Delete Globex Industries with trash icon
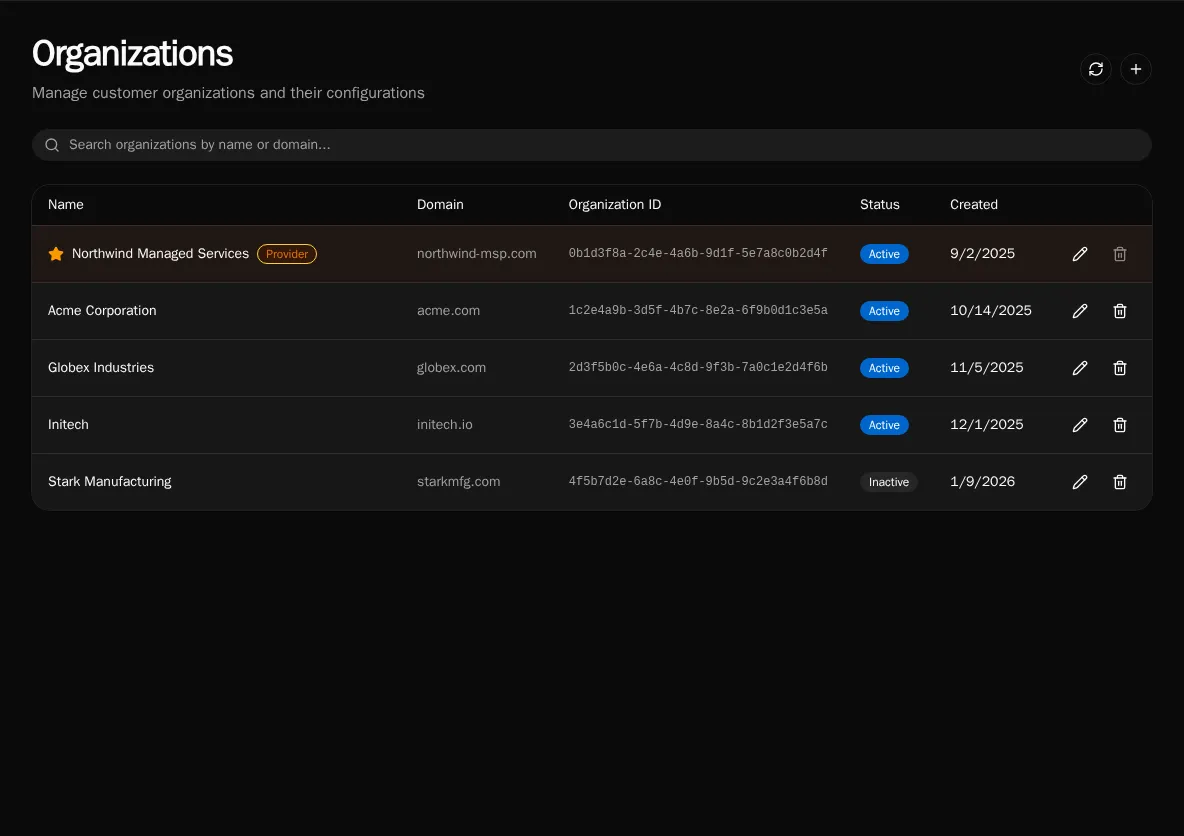Screen dimensions: 1184x836 tap(1120, 368)
